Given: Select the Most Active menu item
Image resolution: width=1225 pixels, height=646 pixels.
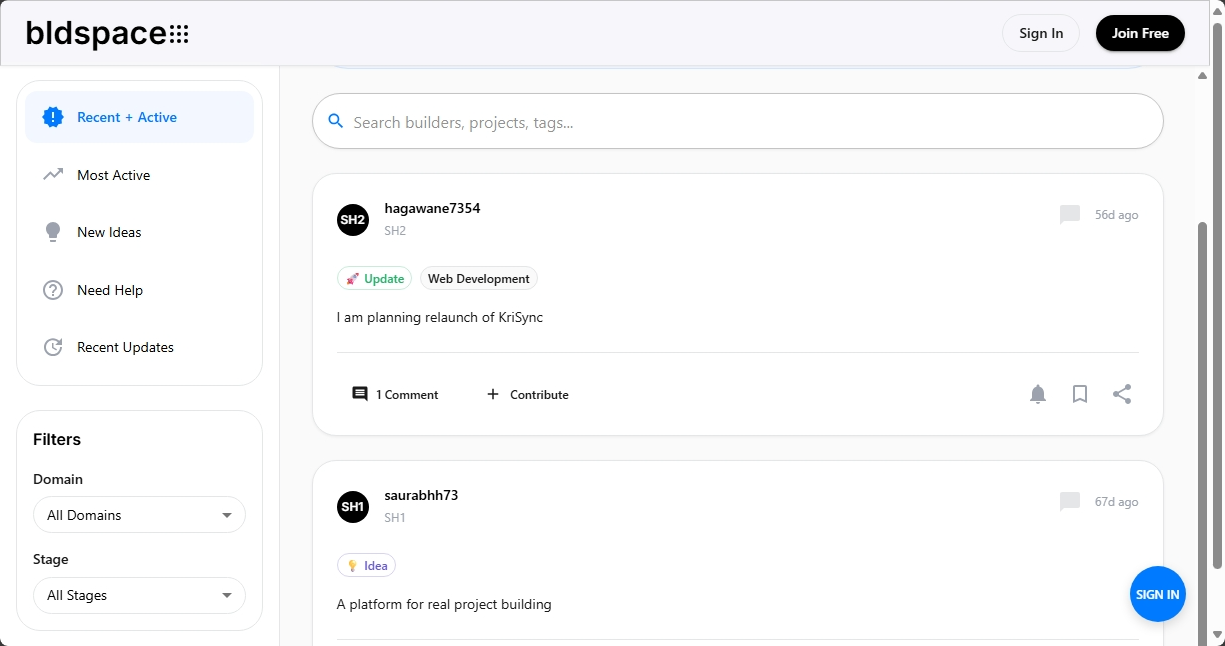Looking at the screenshot, I should tap(113, 175).
